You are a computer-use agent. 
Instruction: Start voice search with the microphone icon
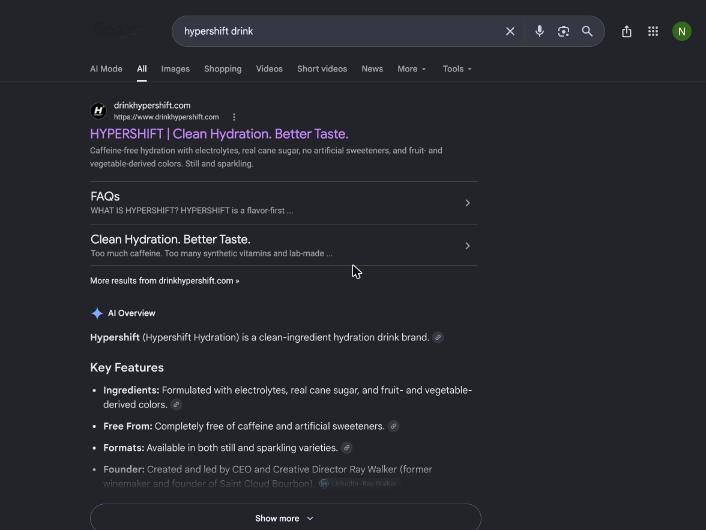pos(539,32)
